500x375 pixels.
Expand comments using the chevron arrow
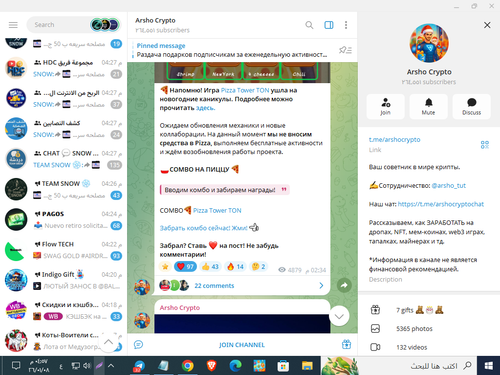[321, 286]
